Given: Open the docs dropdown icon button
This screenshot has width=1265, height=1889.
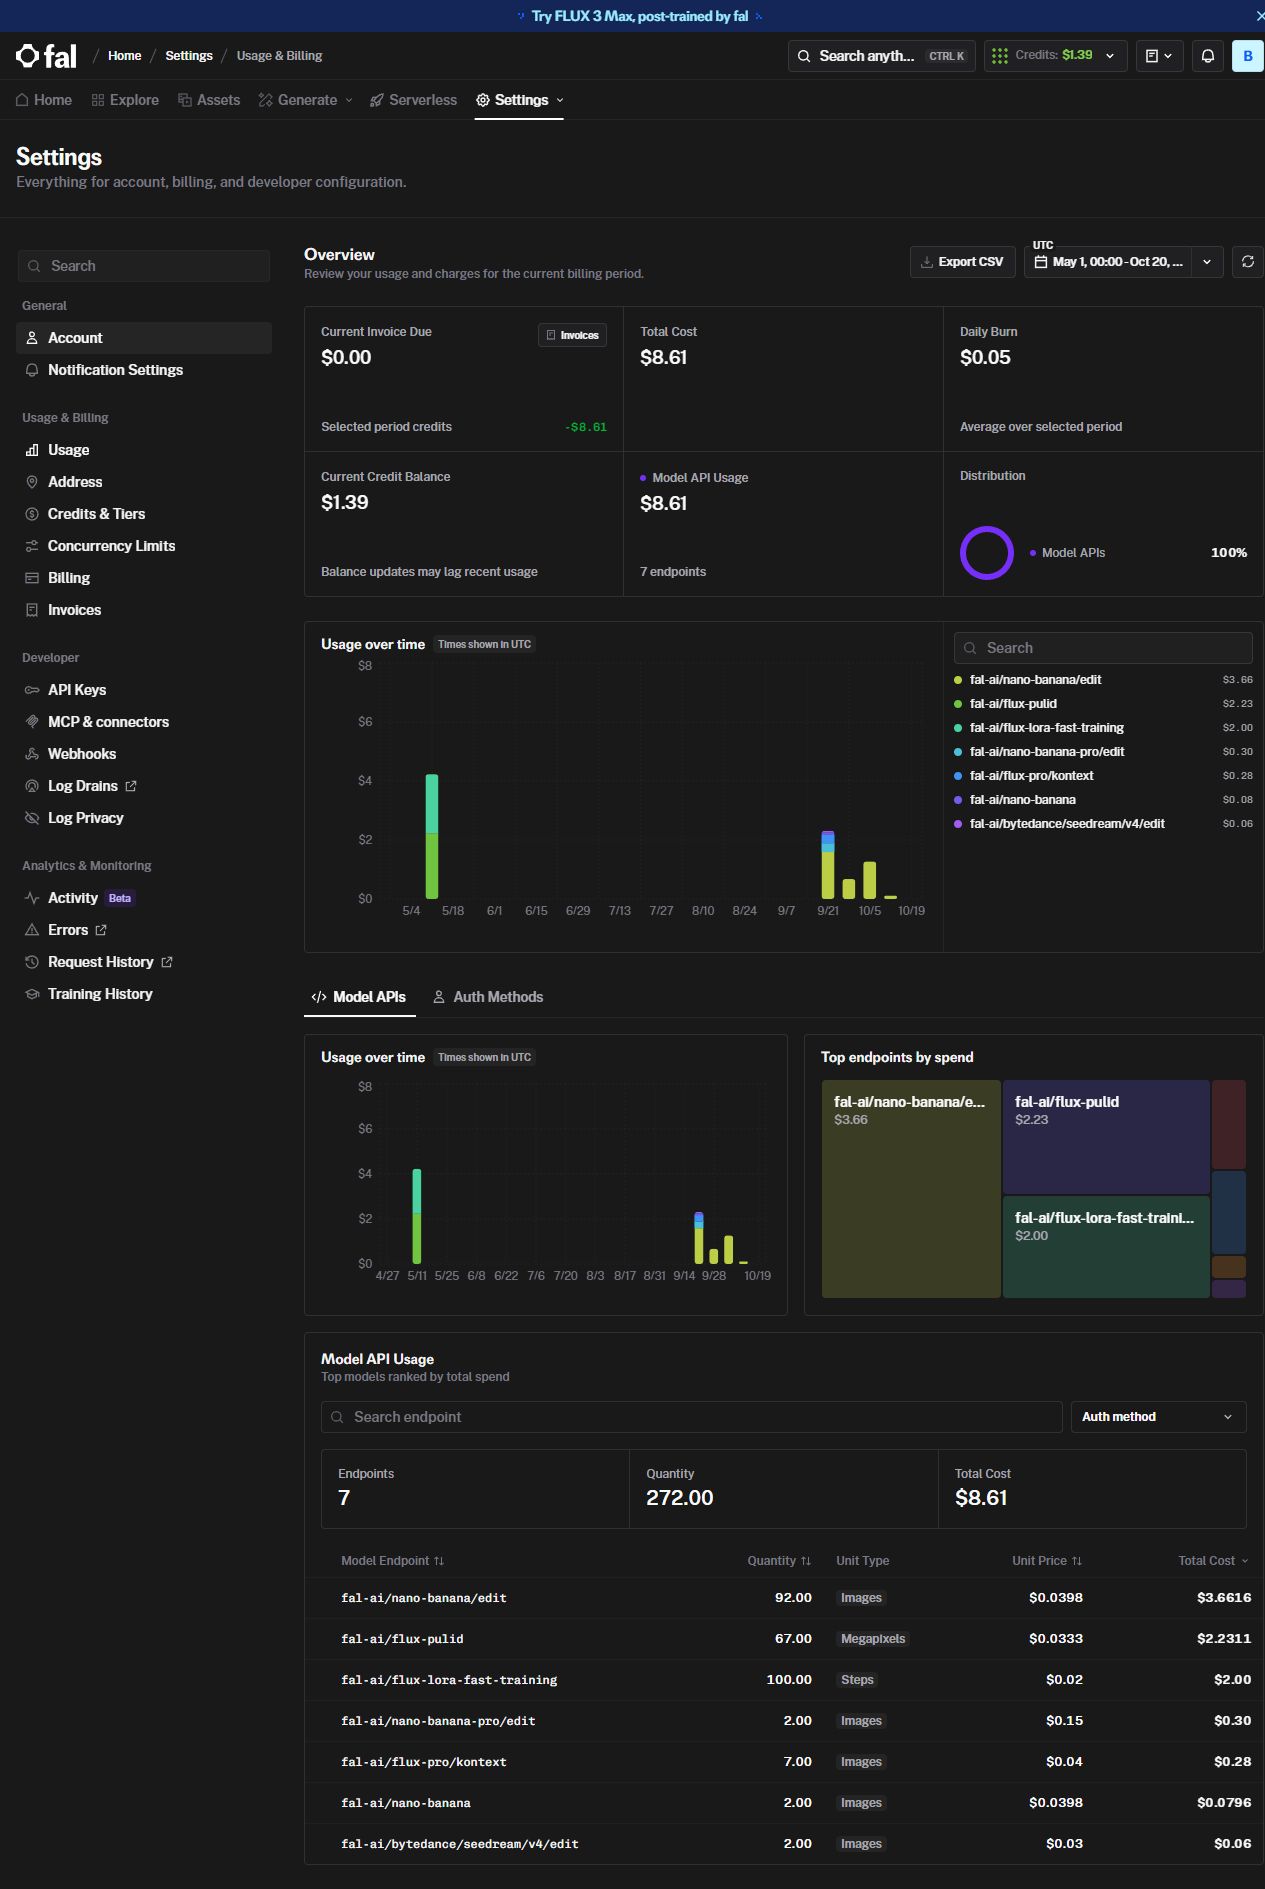Looking at the screenshot, I should click(1159, 56).
